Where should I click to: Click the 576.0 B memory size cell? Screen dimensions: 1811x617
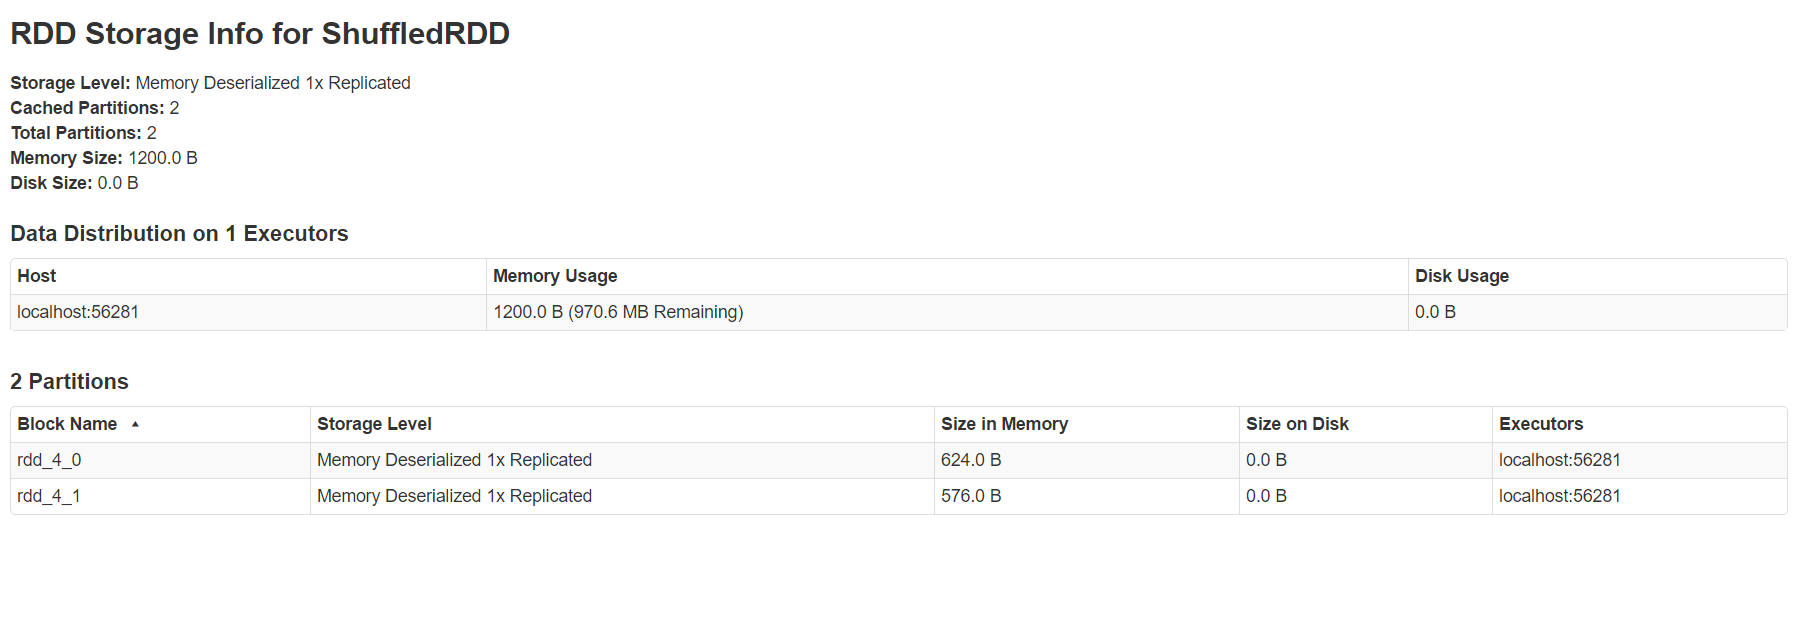coord(970,496)
